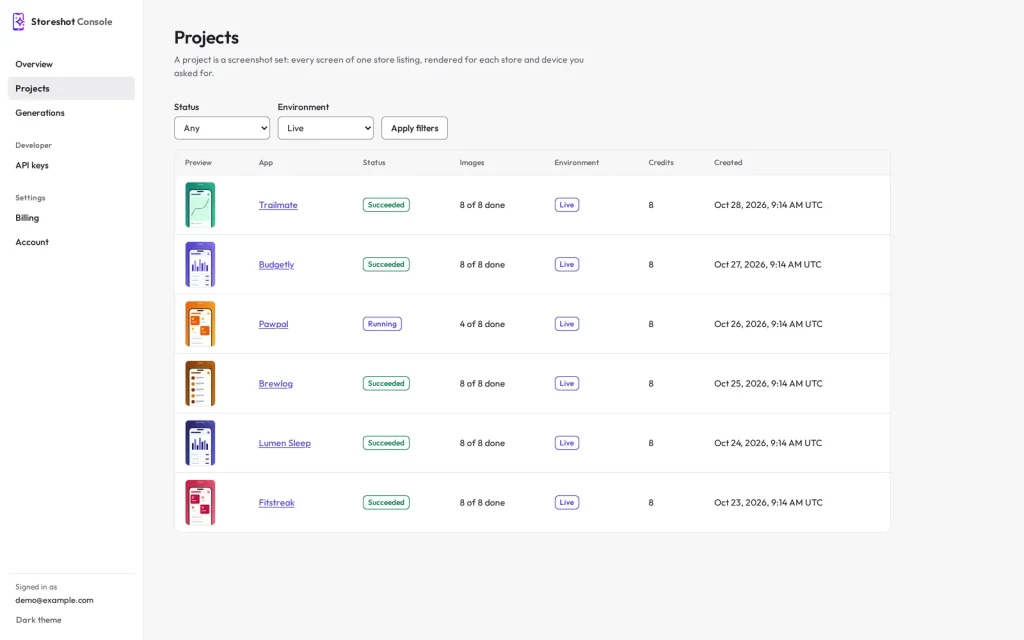Click the Projects page heading
Viewport: 1024px width, 640px height.
pyautogui.click(x=206, y=38)
